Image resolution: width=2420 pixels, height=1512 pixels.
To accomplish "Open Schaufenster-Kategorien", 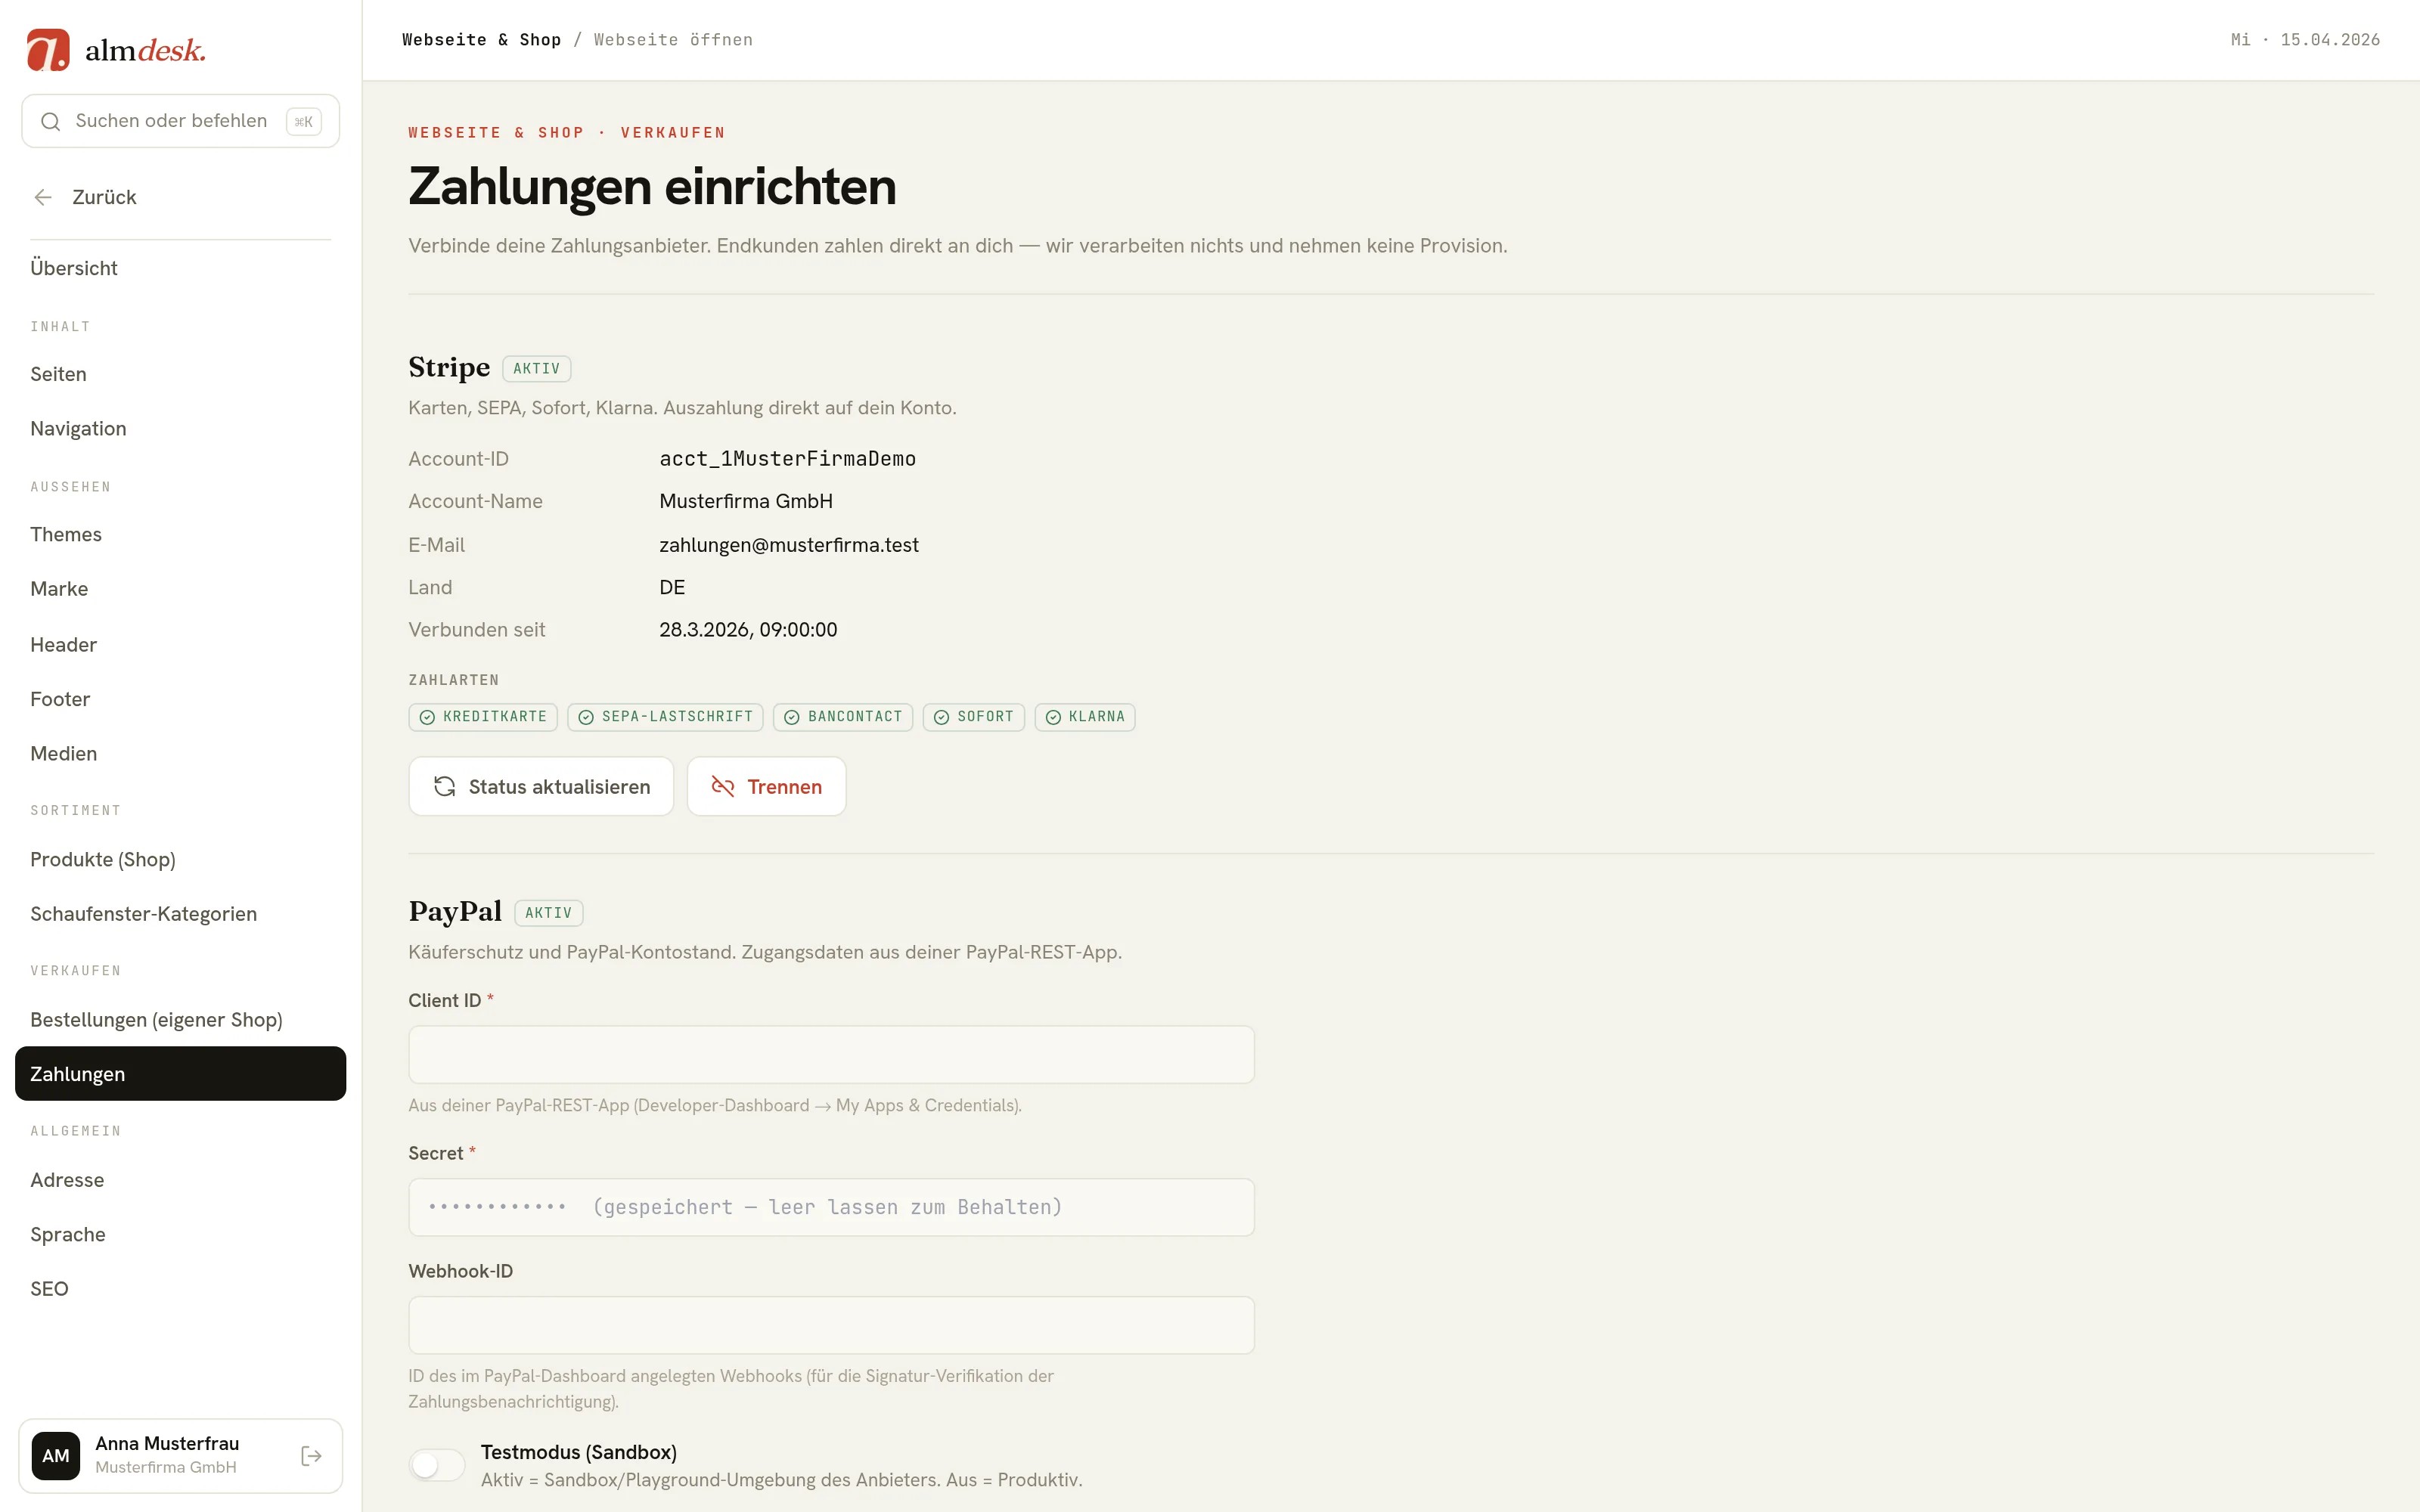I will pos(181,914).
